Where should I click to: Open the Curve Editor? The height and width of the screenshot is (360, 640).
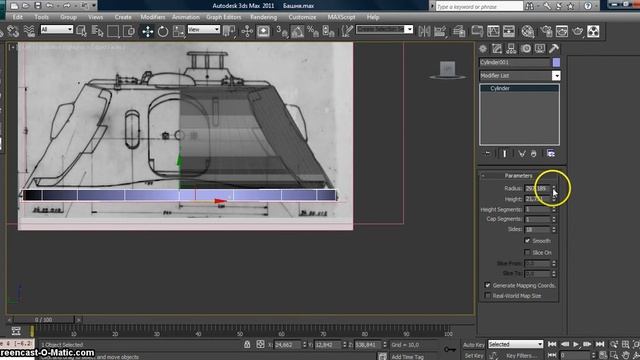click(x=493, y=31)
